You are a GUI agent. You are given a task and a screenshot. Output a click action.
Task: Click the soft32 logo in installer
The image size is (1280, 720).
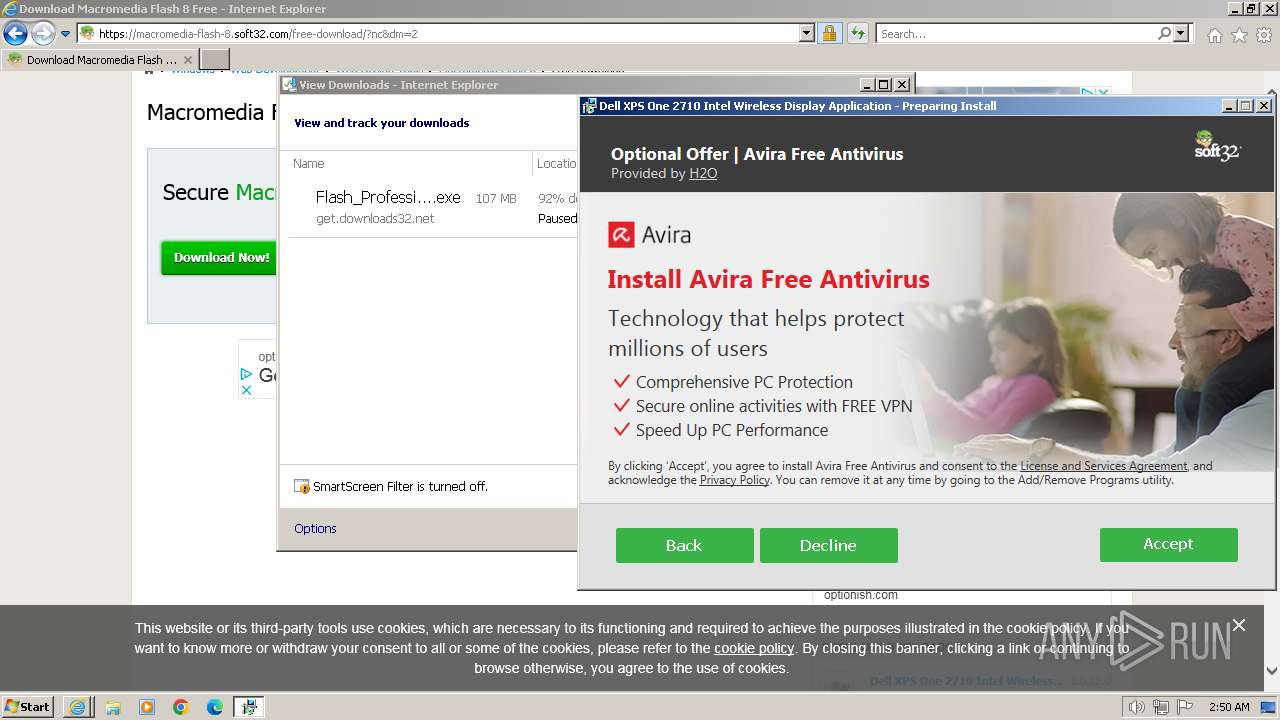[x=1218, y=145]
